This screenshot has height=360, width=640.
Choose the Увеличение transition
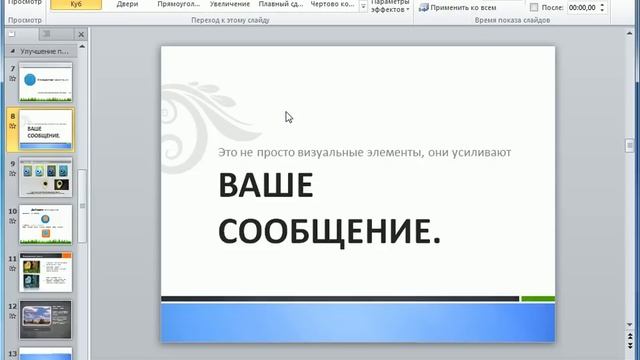click(x=230, y=4)
